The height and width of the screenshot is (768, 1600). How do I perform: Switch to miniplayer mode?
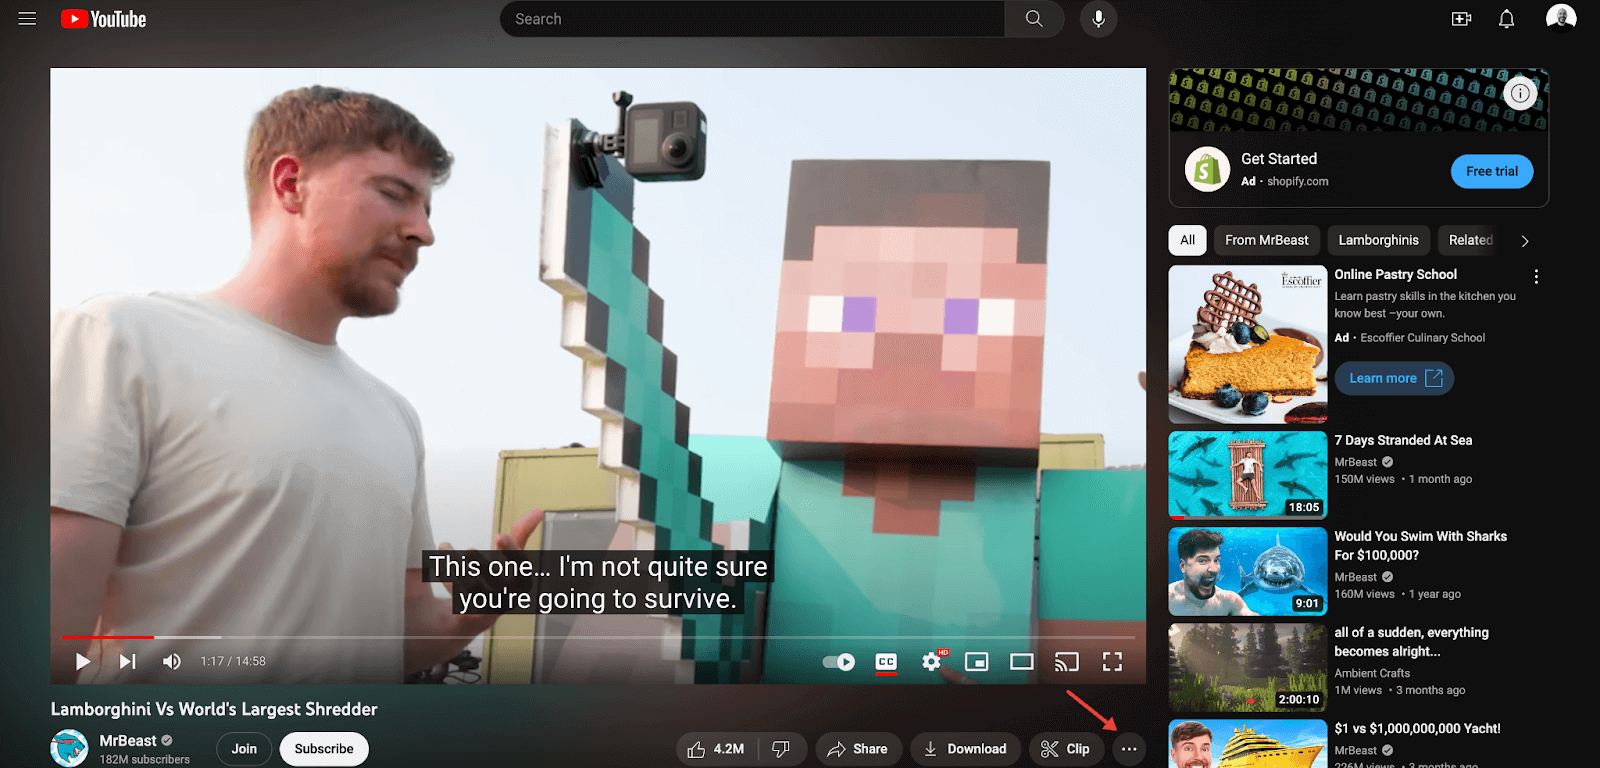(976, 661)
